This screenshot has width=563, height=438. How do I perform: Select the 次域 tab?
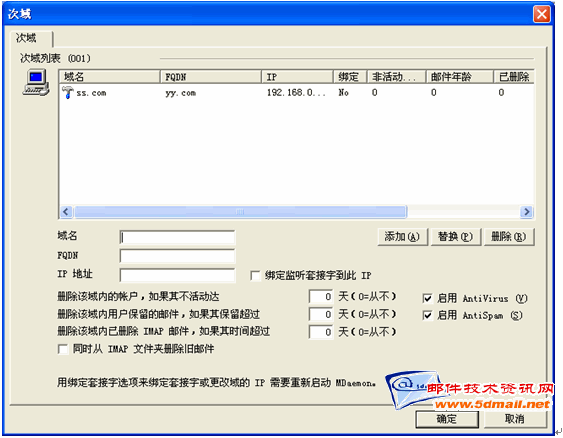click(27, 38)
